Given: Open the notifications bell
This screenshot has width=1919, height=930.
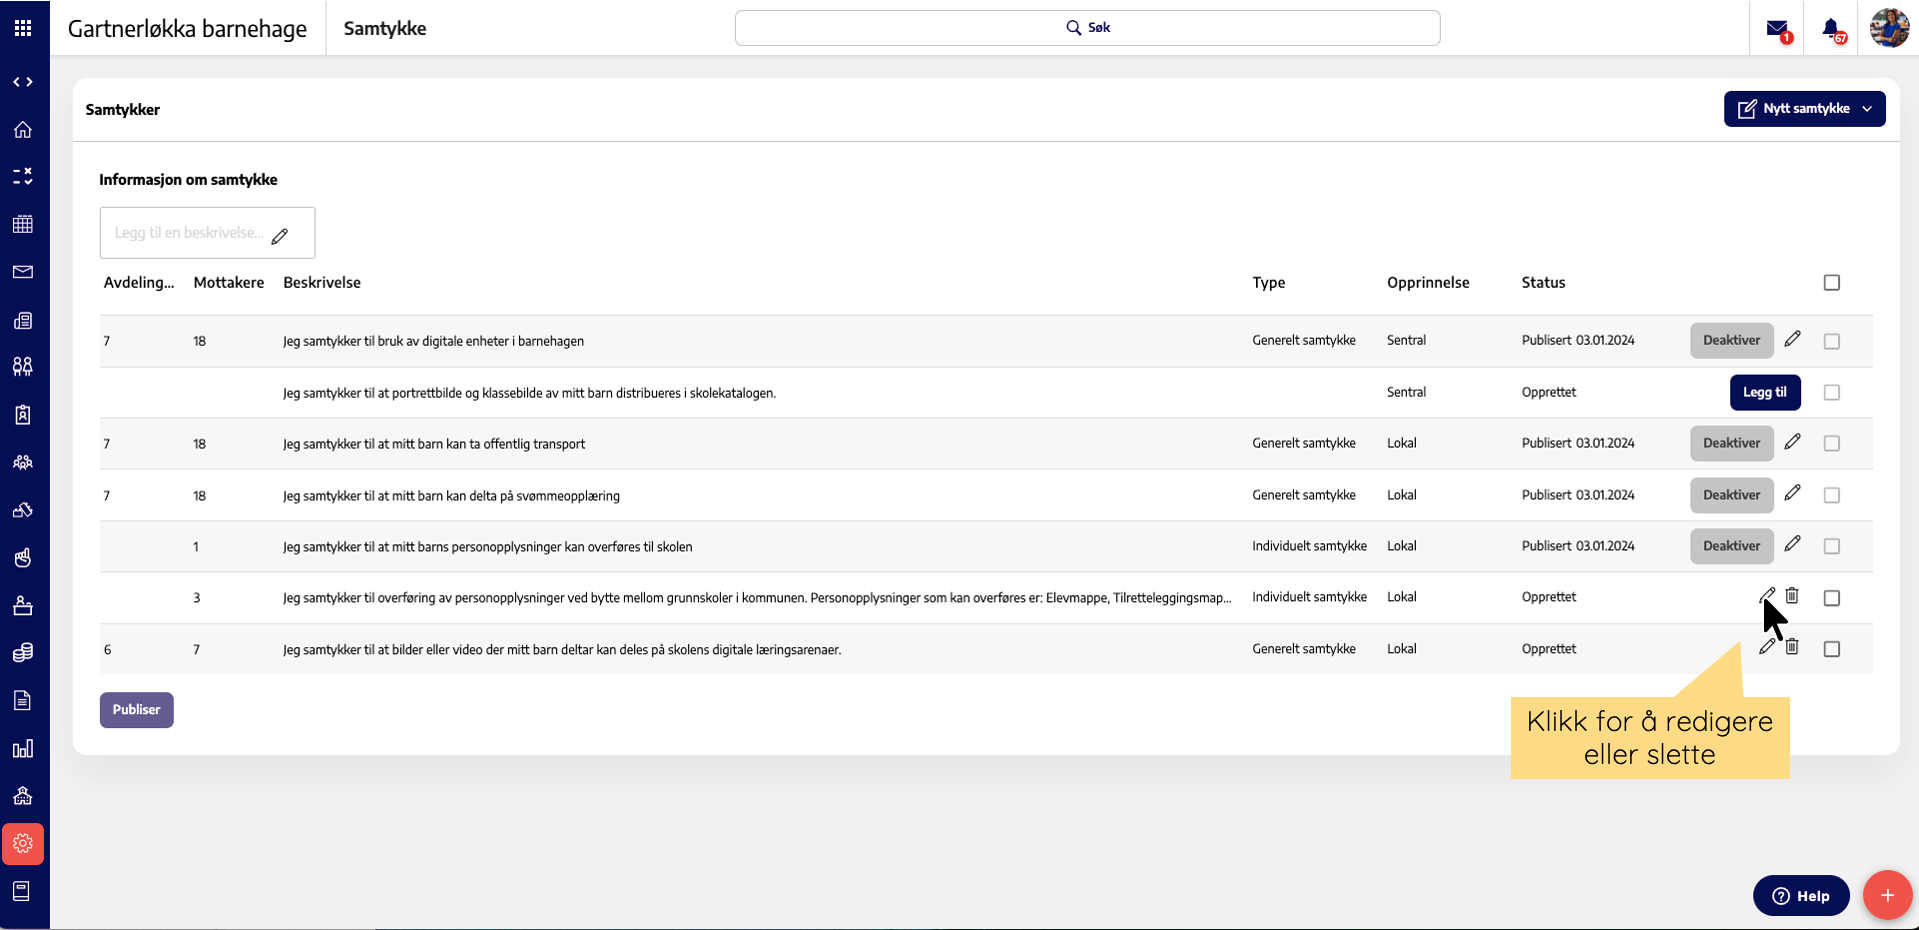Looking at the screenshot, I should (x=1831, y=29).
